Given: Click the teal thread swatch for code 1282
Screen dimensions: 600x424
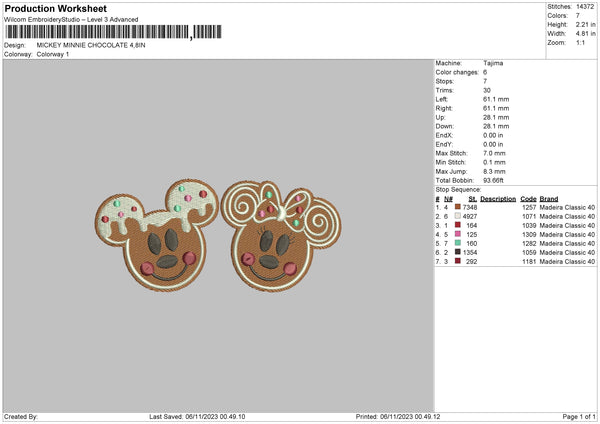Looking at the screenshot, I should click(458, 243).
